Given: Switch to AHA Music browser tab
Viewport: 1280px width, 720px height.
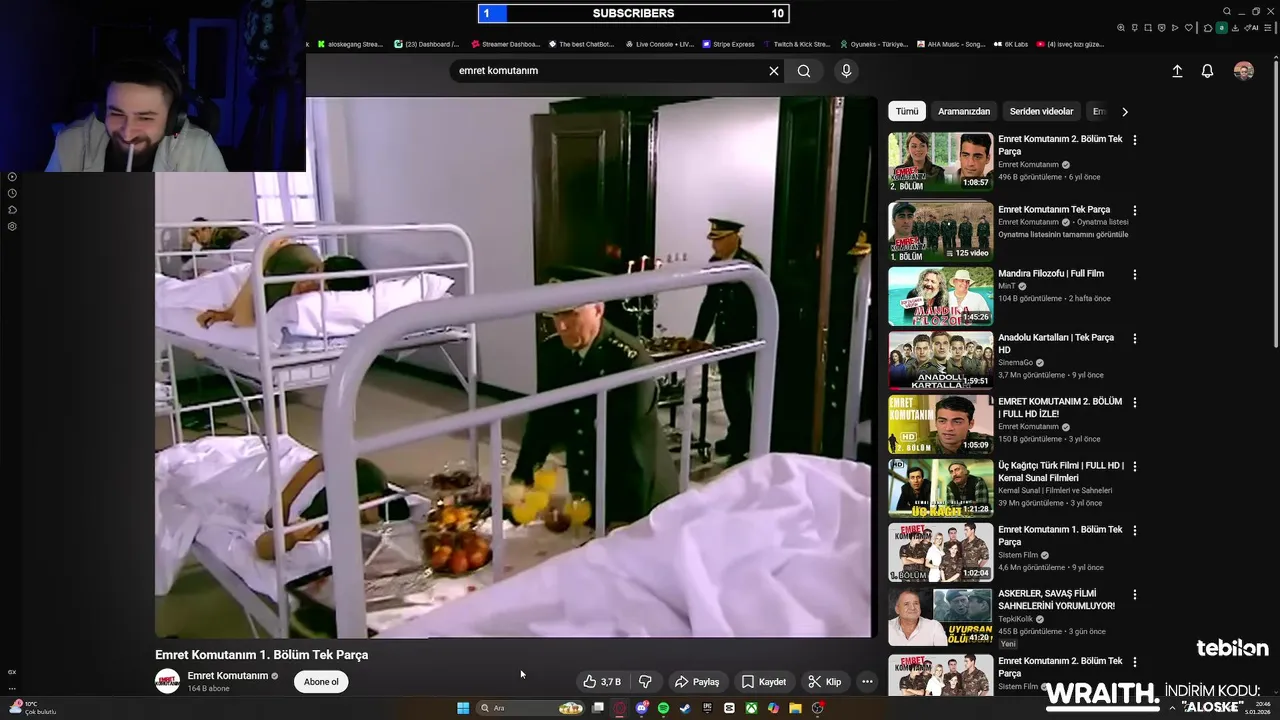Looking at the screenshot, I should [x=951, y=44].
